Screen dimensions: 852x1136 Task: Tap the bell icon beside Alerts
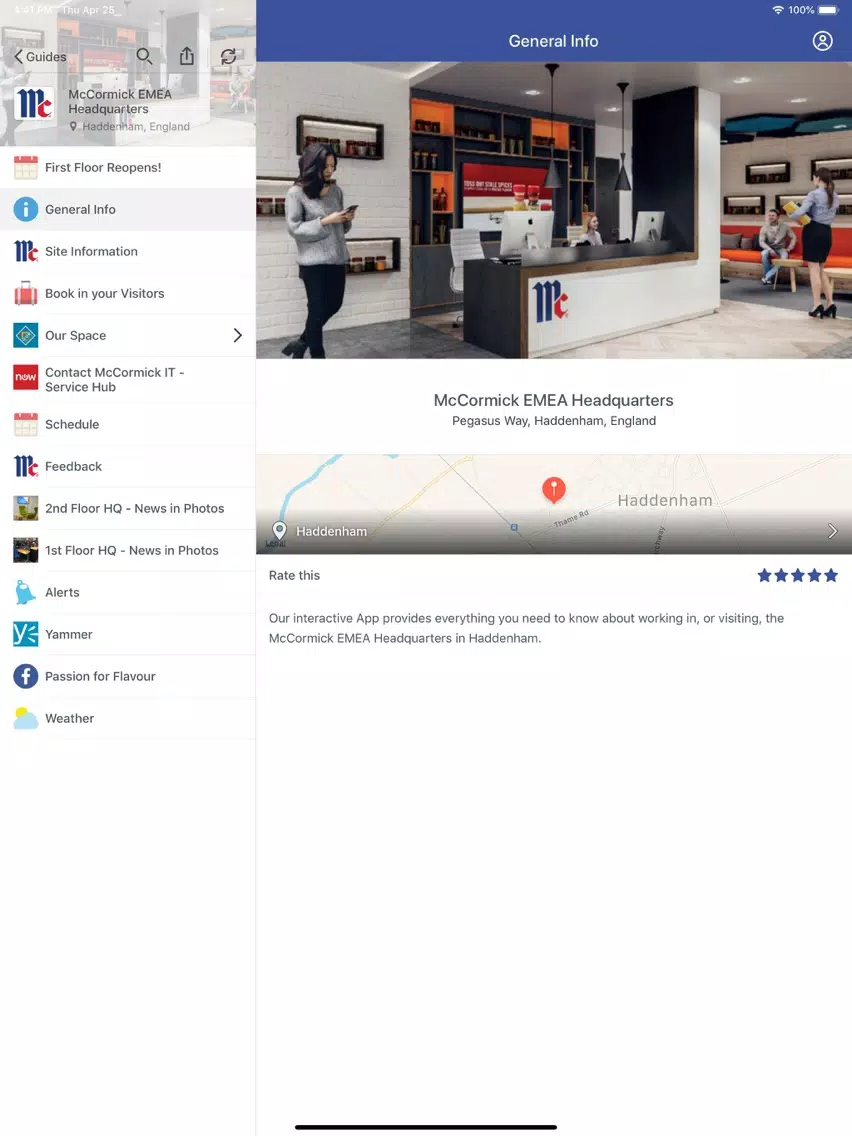tap(25, 593)
